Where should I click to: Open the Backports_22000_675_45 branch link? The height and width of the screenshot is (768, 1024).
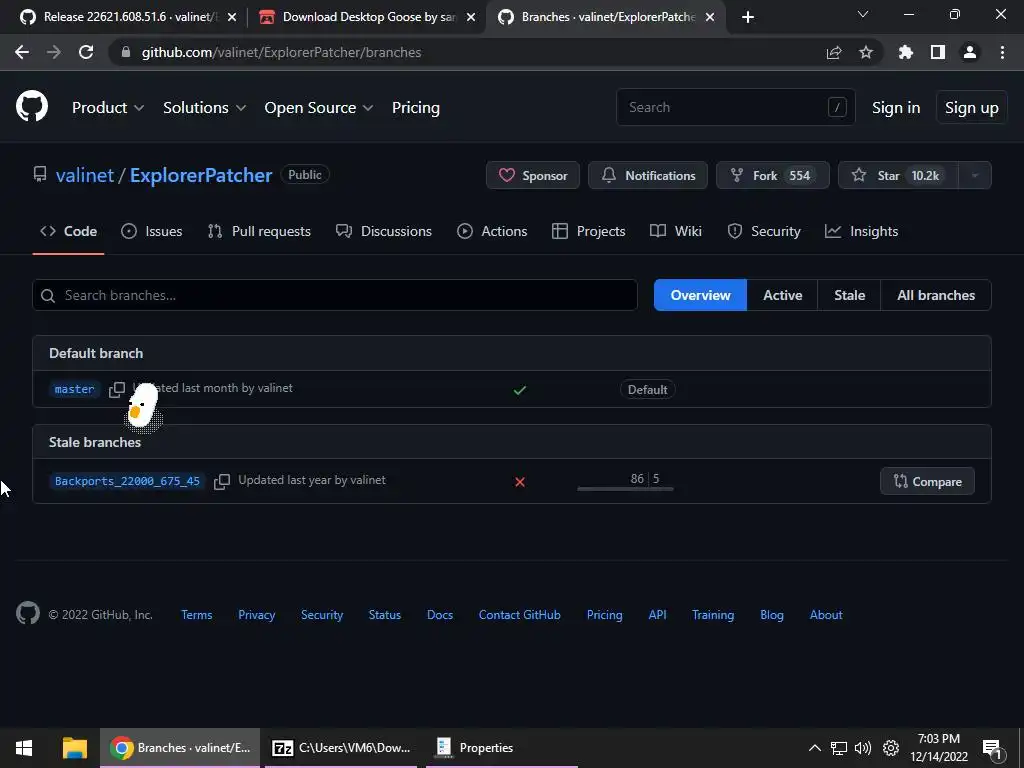127,481
